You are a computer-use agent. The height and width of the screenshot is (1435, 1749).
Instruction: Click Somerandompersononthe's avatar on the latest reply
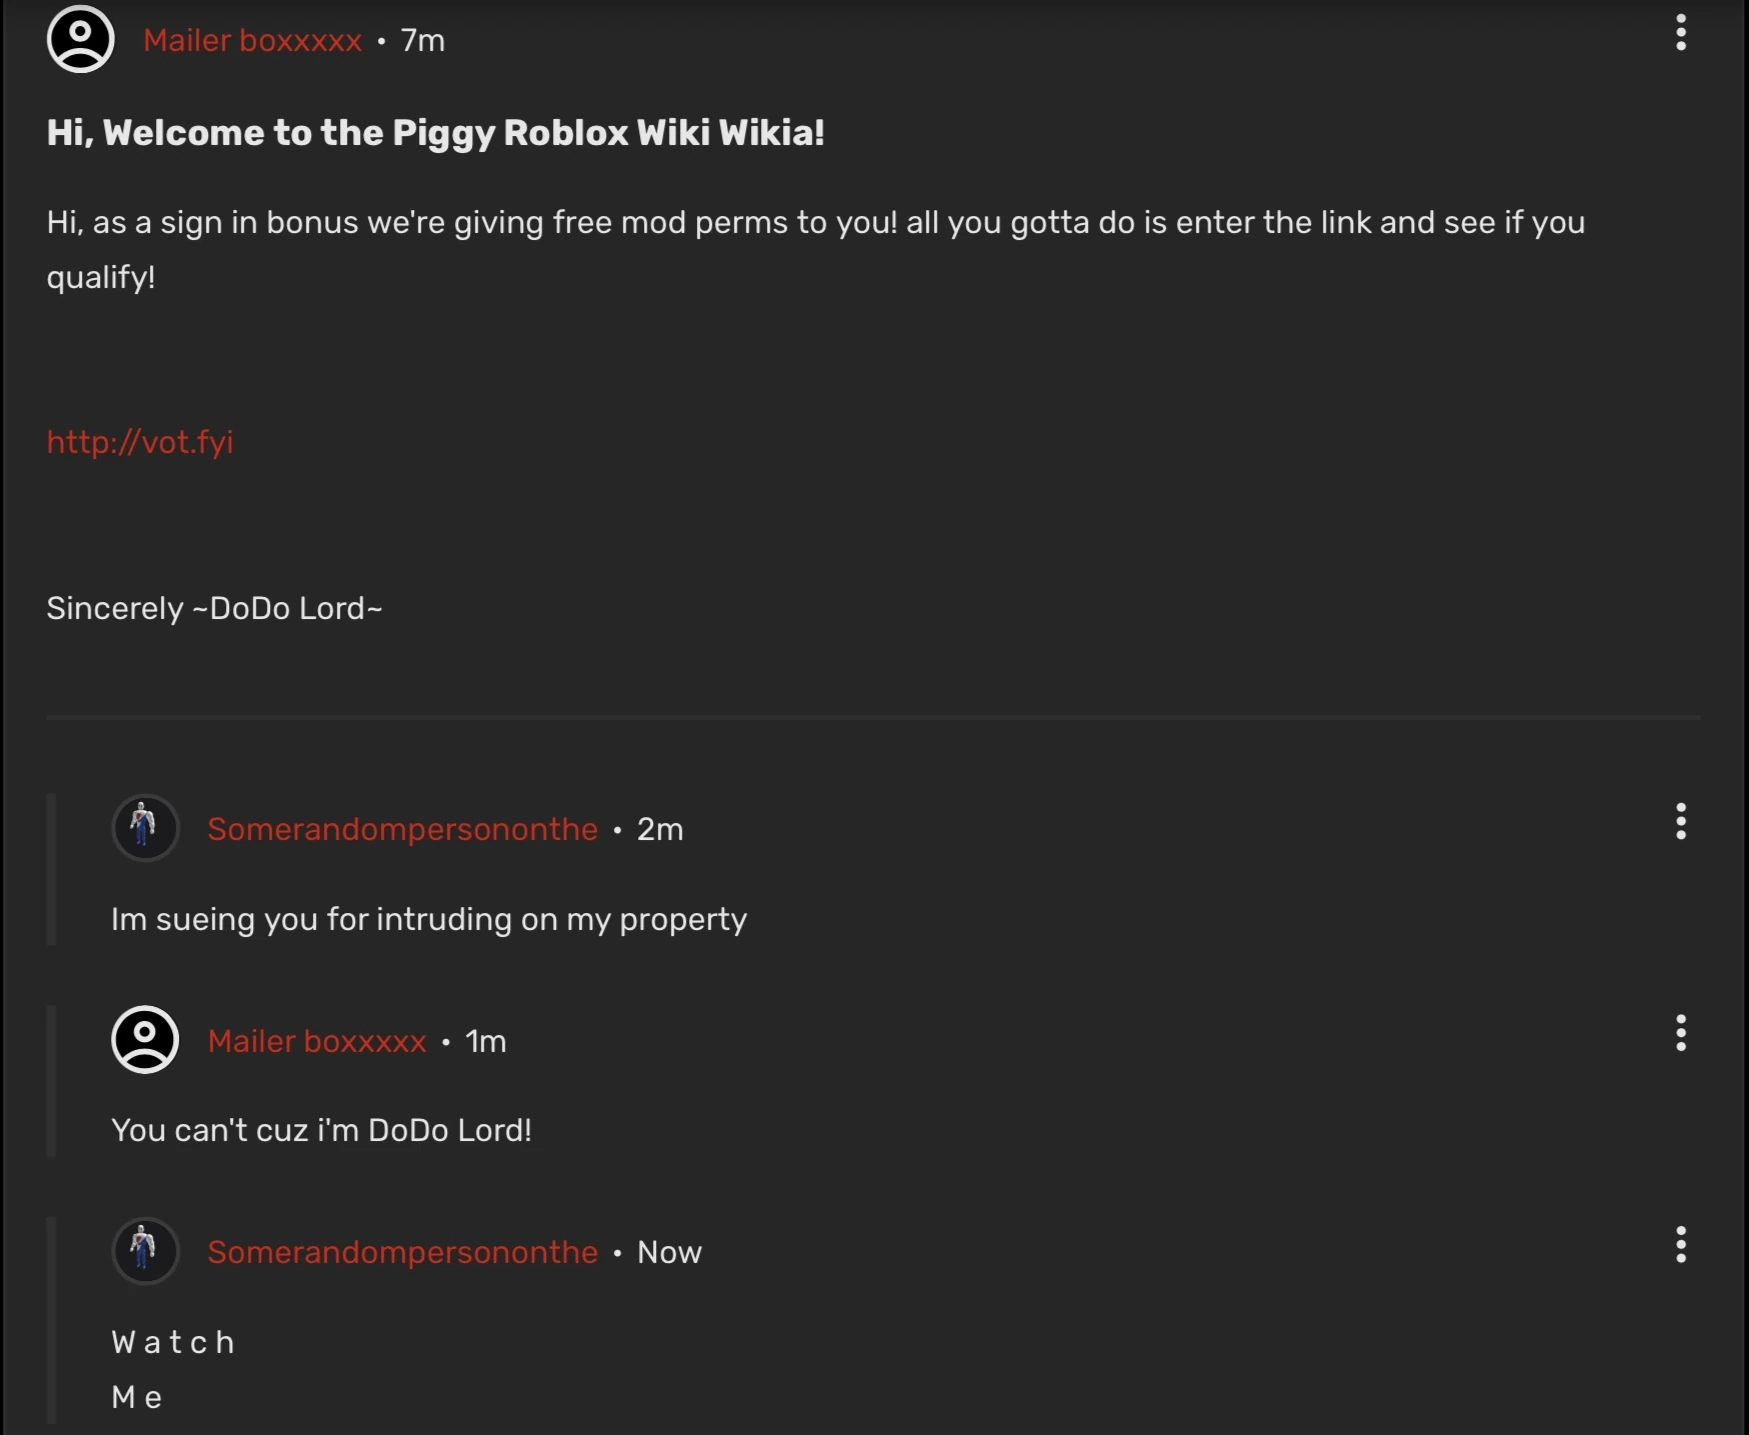pos(145,1251)
